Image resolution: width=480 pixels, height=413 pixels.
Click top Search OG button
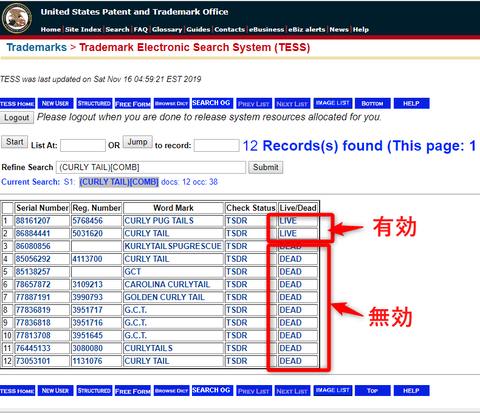pyautogui.click(x=211, y=103)
